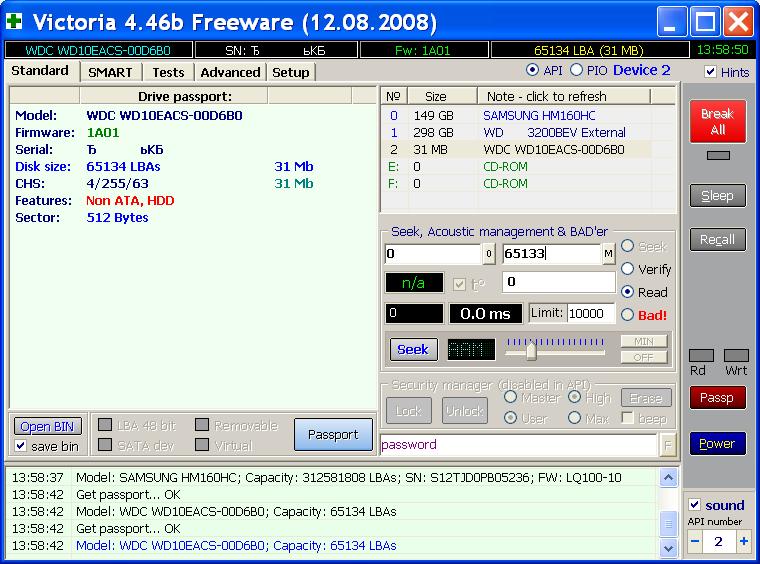Increase API number with plus button
This screenshot has width=760, height=564.
click(743, 542)
